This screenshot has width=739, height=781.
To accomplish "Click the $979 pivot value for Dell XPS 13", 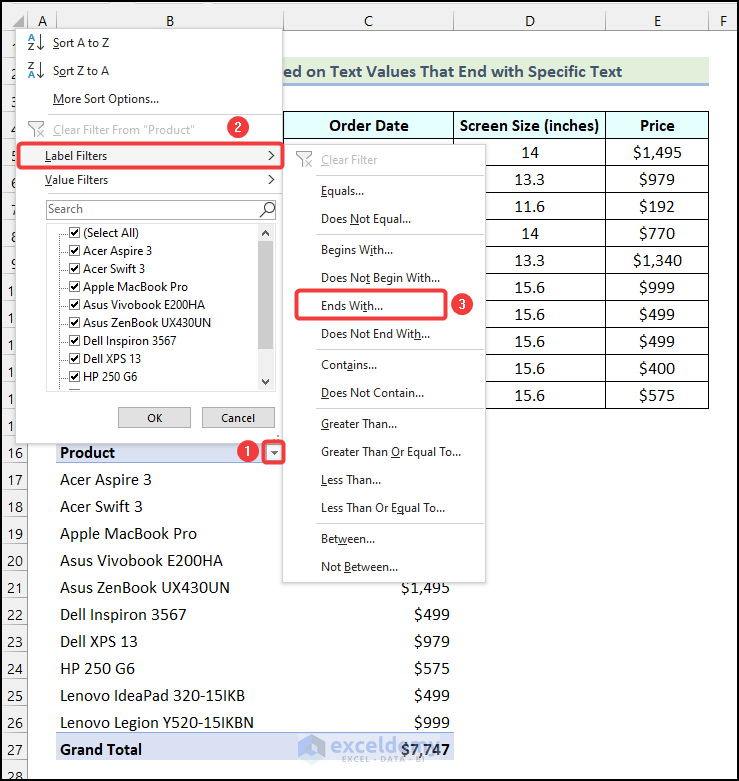I will [x=431, y=642].
